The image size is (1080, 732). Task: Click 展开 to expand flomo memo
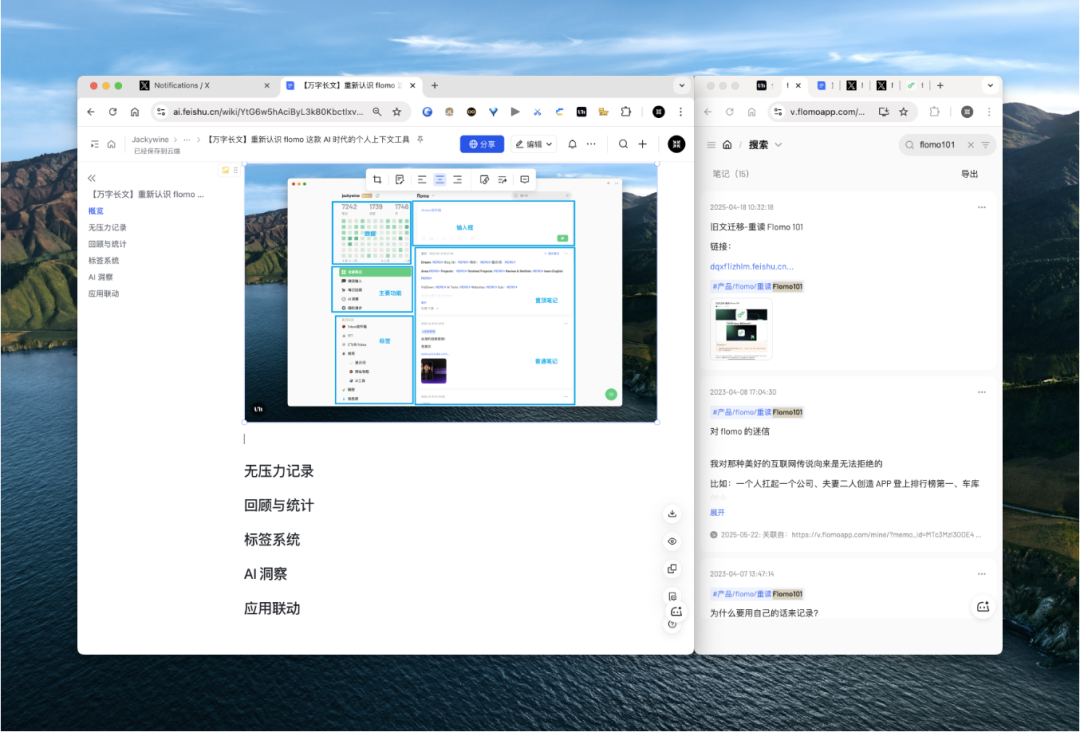(x=717, y=512)
